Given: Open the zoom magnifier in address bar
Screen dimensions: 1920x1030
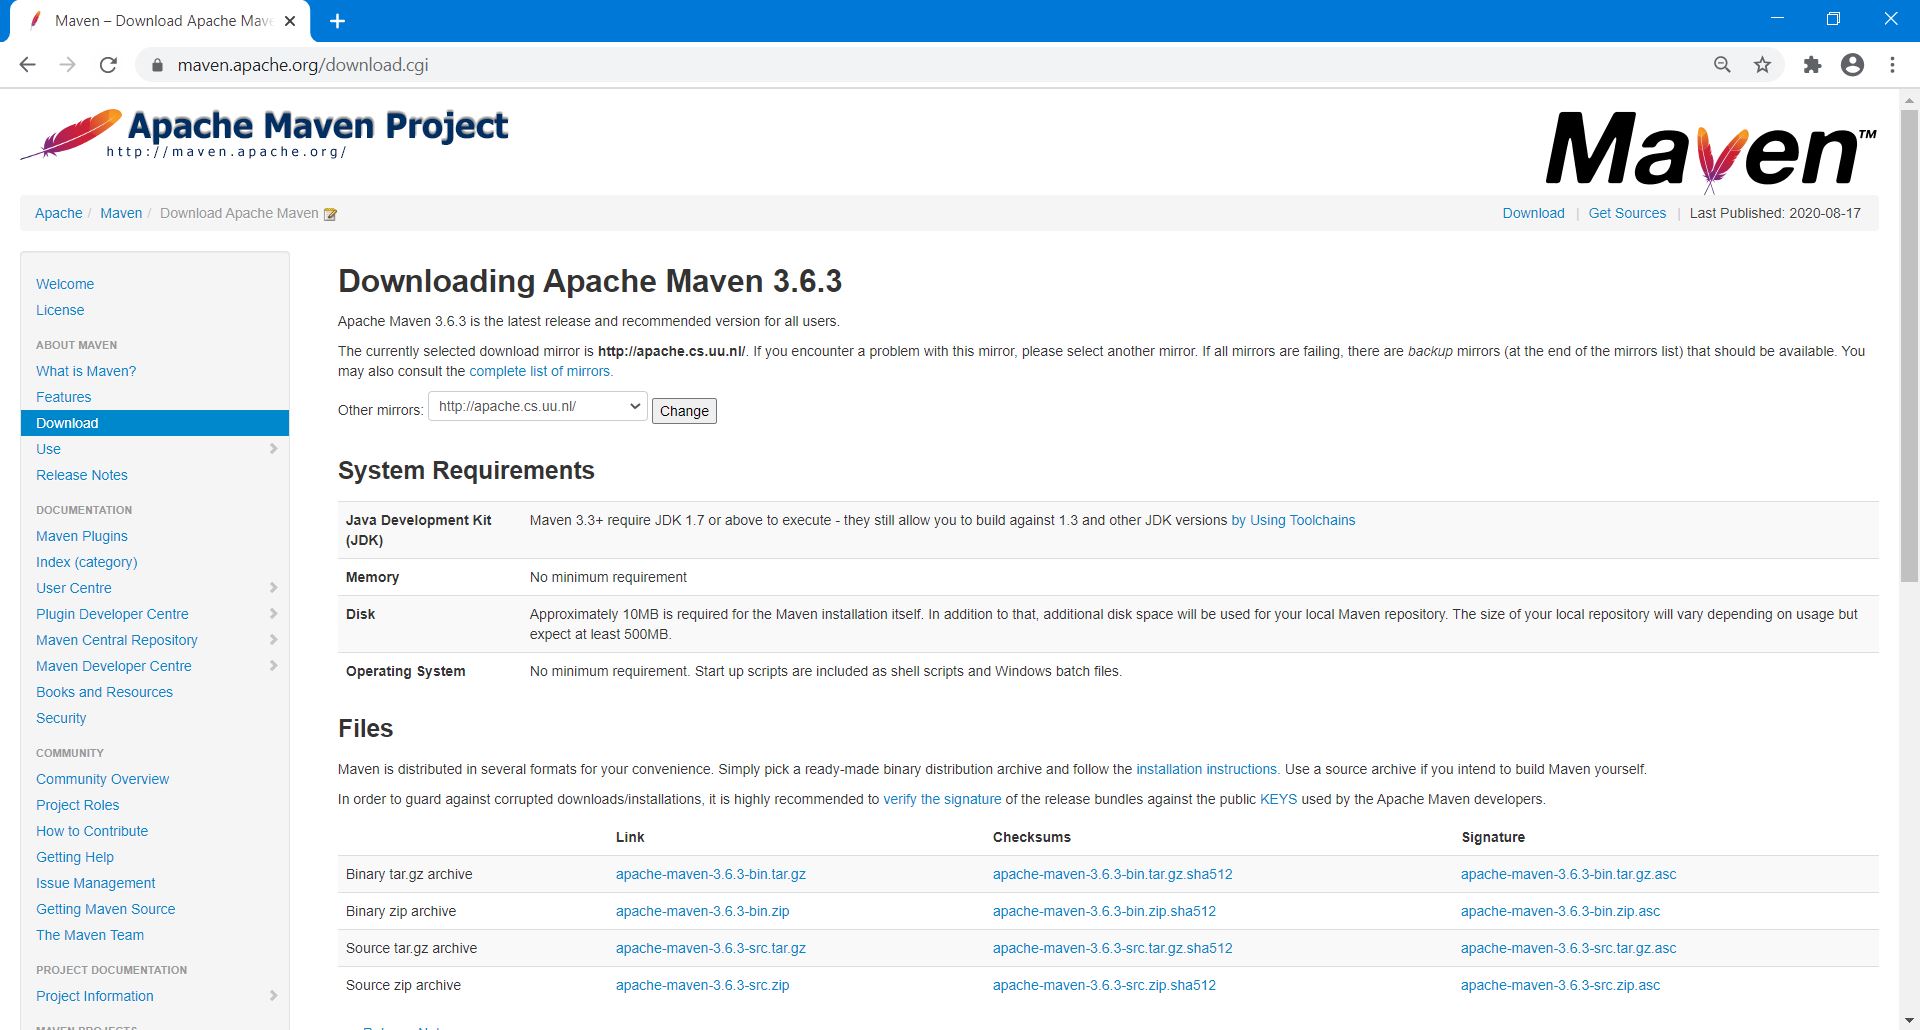Looking at the screenshot, I should [1722, 65].
